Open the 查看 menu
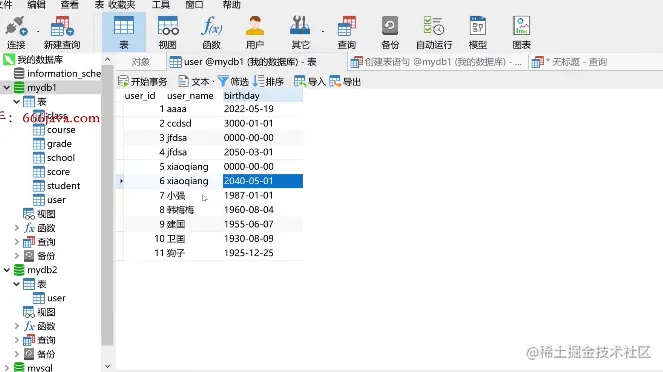 point(69,5)
